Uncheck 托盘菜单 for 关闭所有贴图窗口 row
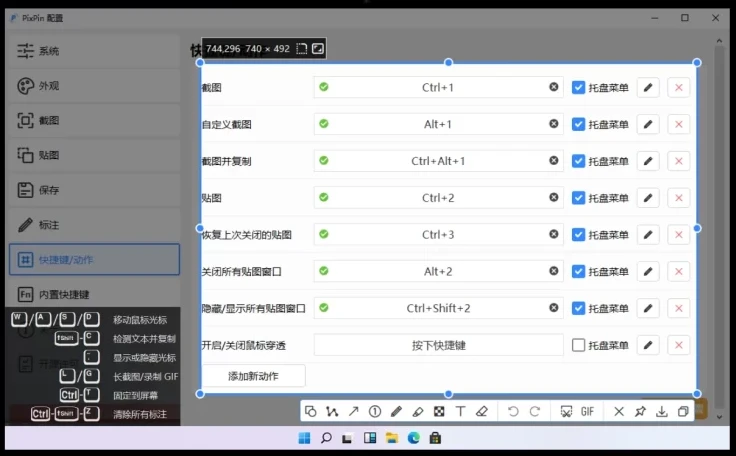 [x=578, y=271]
